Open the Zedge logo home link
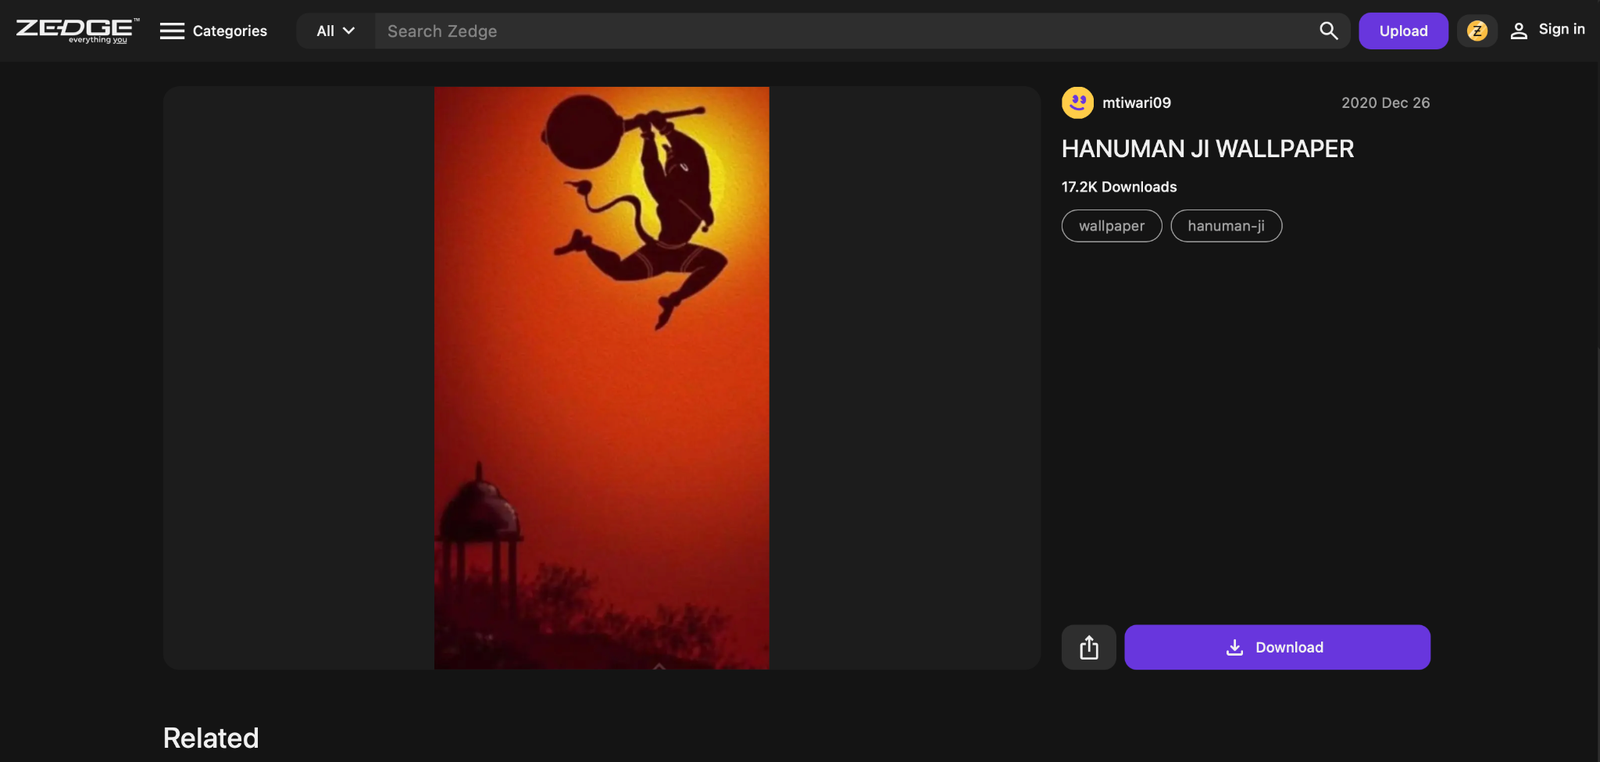1600x762 pixels. tap(77, 31)
